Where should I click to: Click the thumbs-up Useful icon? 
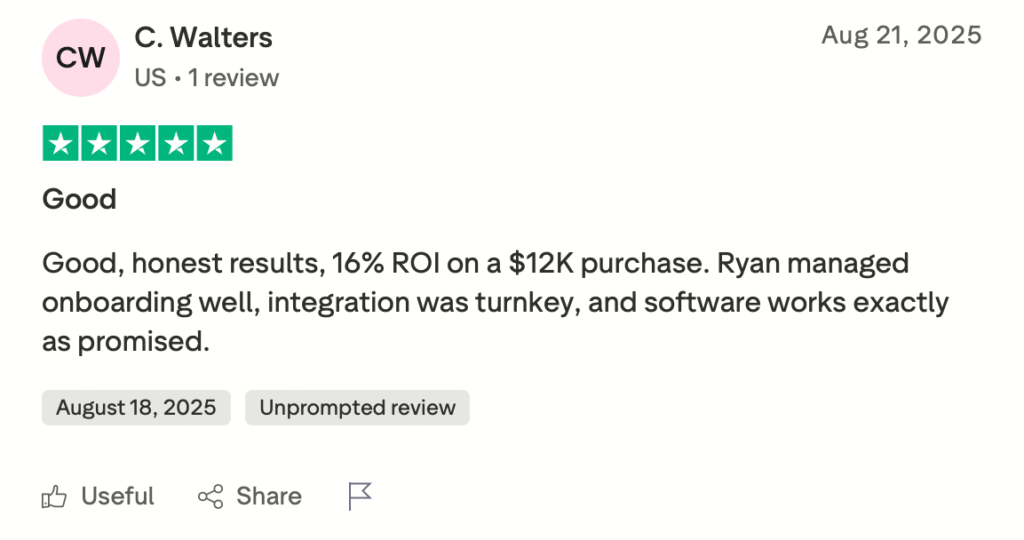click(x=54, y=496)
